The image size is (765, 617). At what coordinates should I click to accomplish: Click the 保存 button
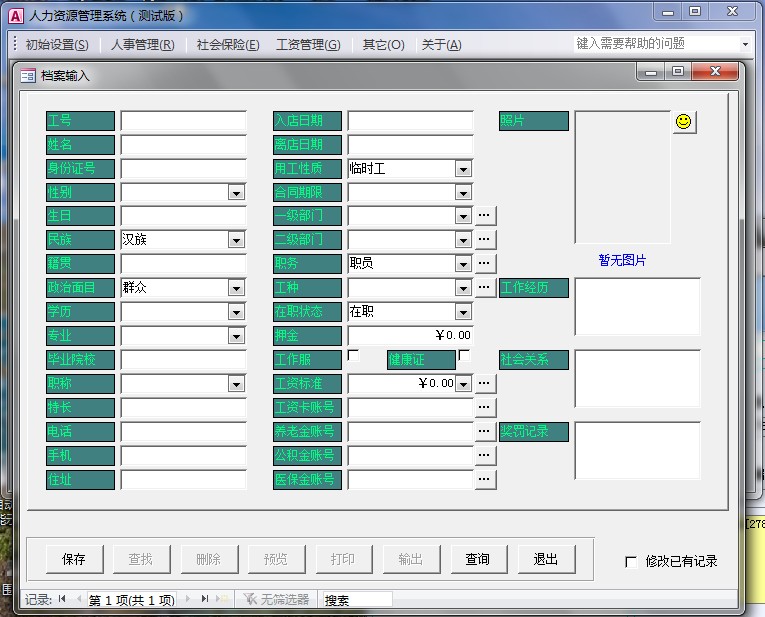click(74, 559)
